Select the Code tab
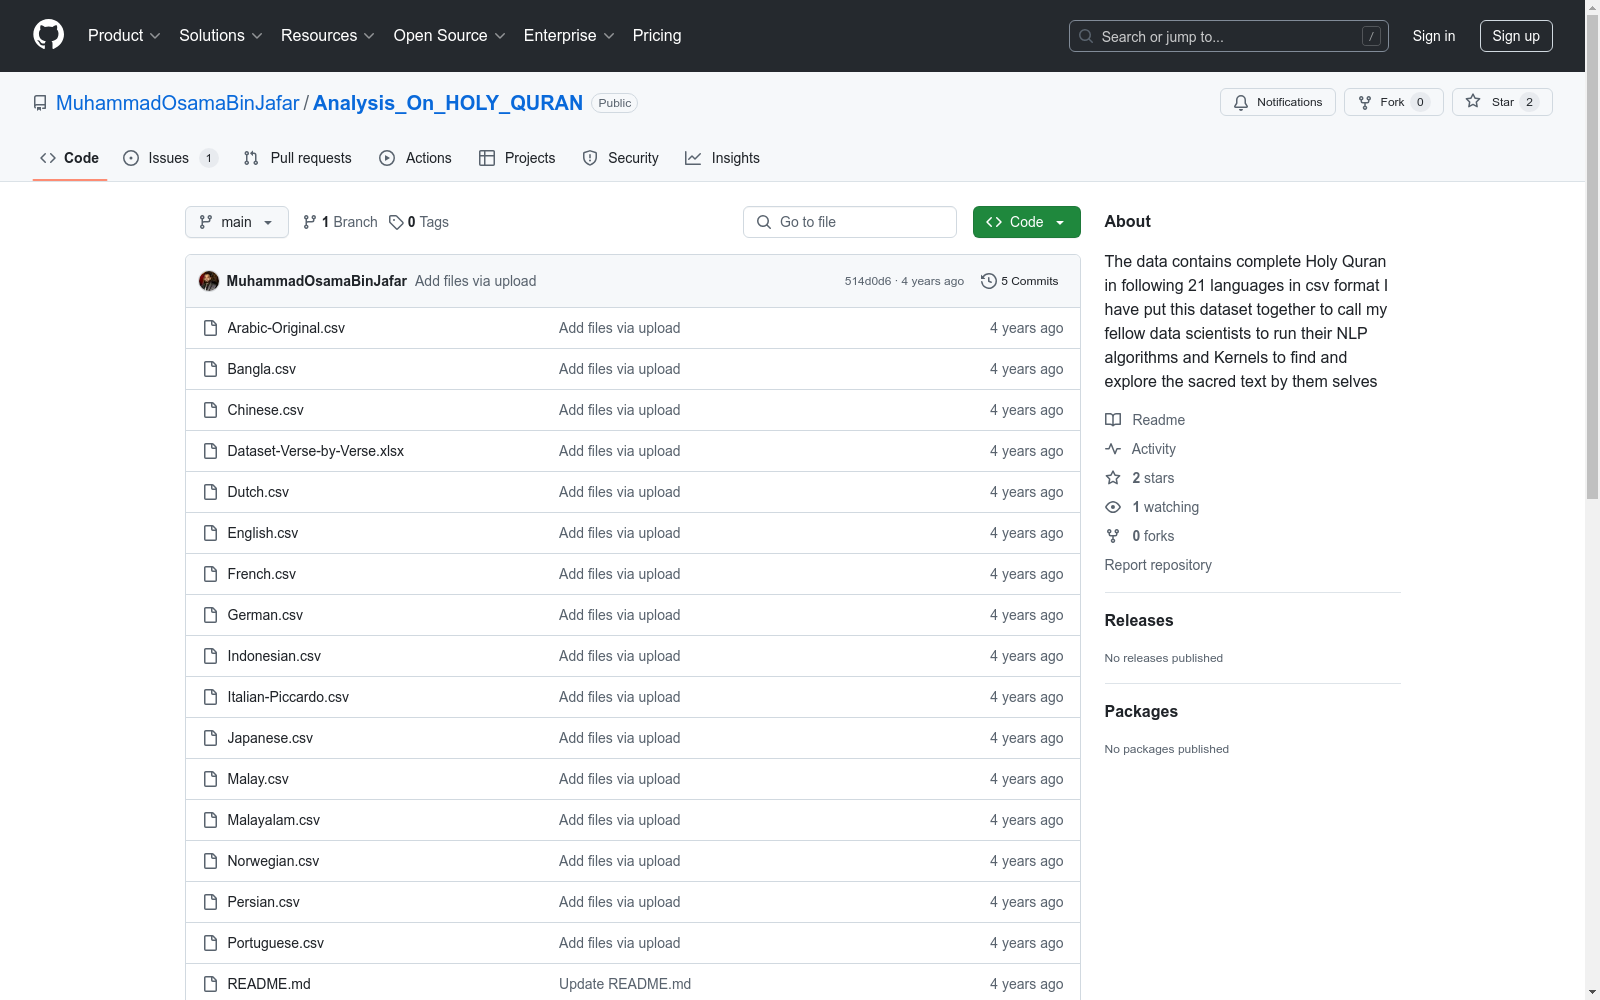1600x1000 pixels. click(x=70, y=158)
